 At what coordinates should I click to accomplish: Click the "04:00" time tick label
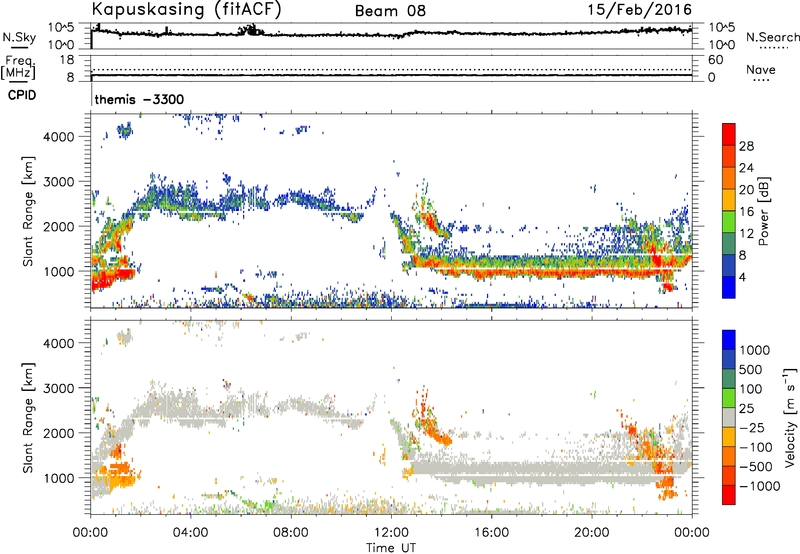[190, 533]
